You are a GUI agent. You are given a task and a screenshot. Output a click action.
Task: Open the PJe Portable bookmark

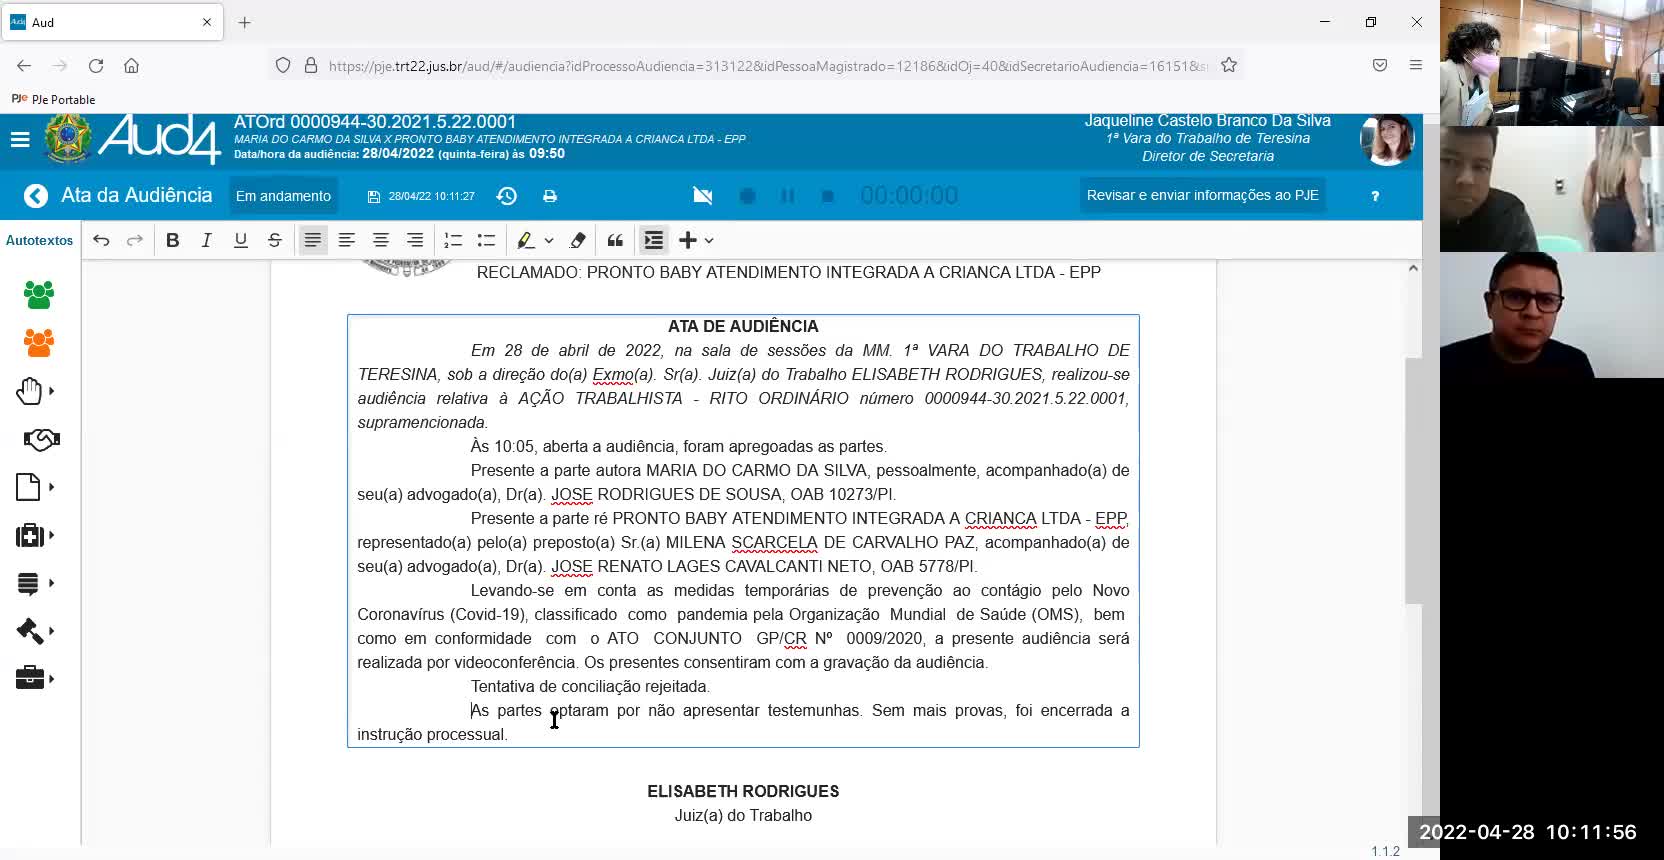53,99
